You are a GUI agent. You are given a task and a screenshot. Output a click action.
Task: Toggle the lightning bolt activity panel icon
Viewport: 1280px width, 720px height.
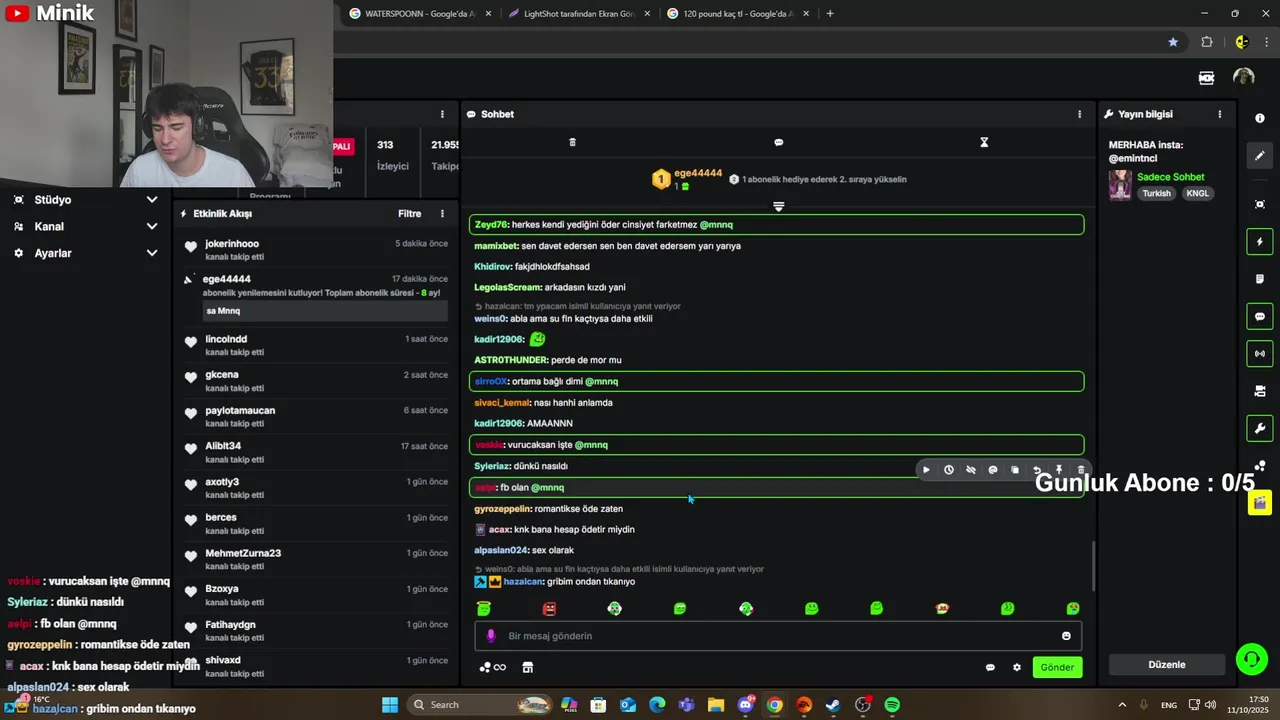1259,242
